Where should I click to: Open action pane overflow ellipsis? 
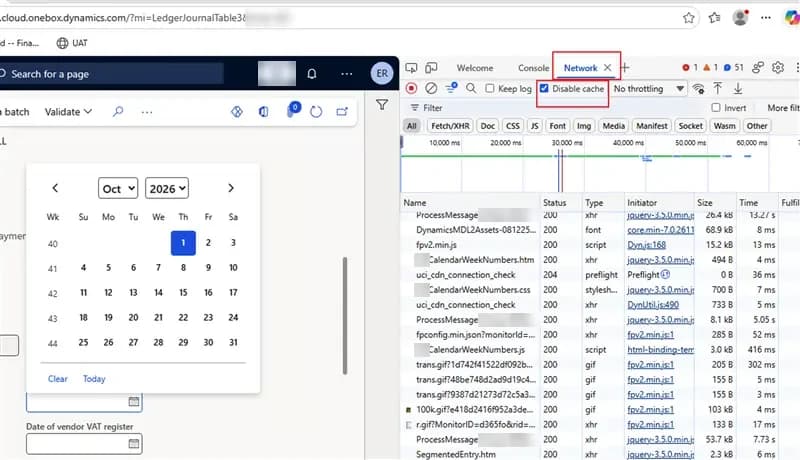[x=147, y=112]
